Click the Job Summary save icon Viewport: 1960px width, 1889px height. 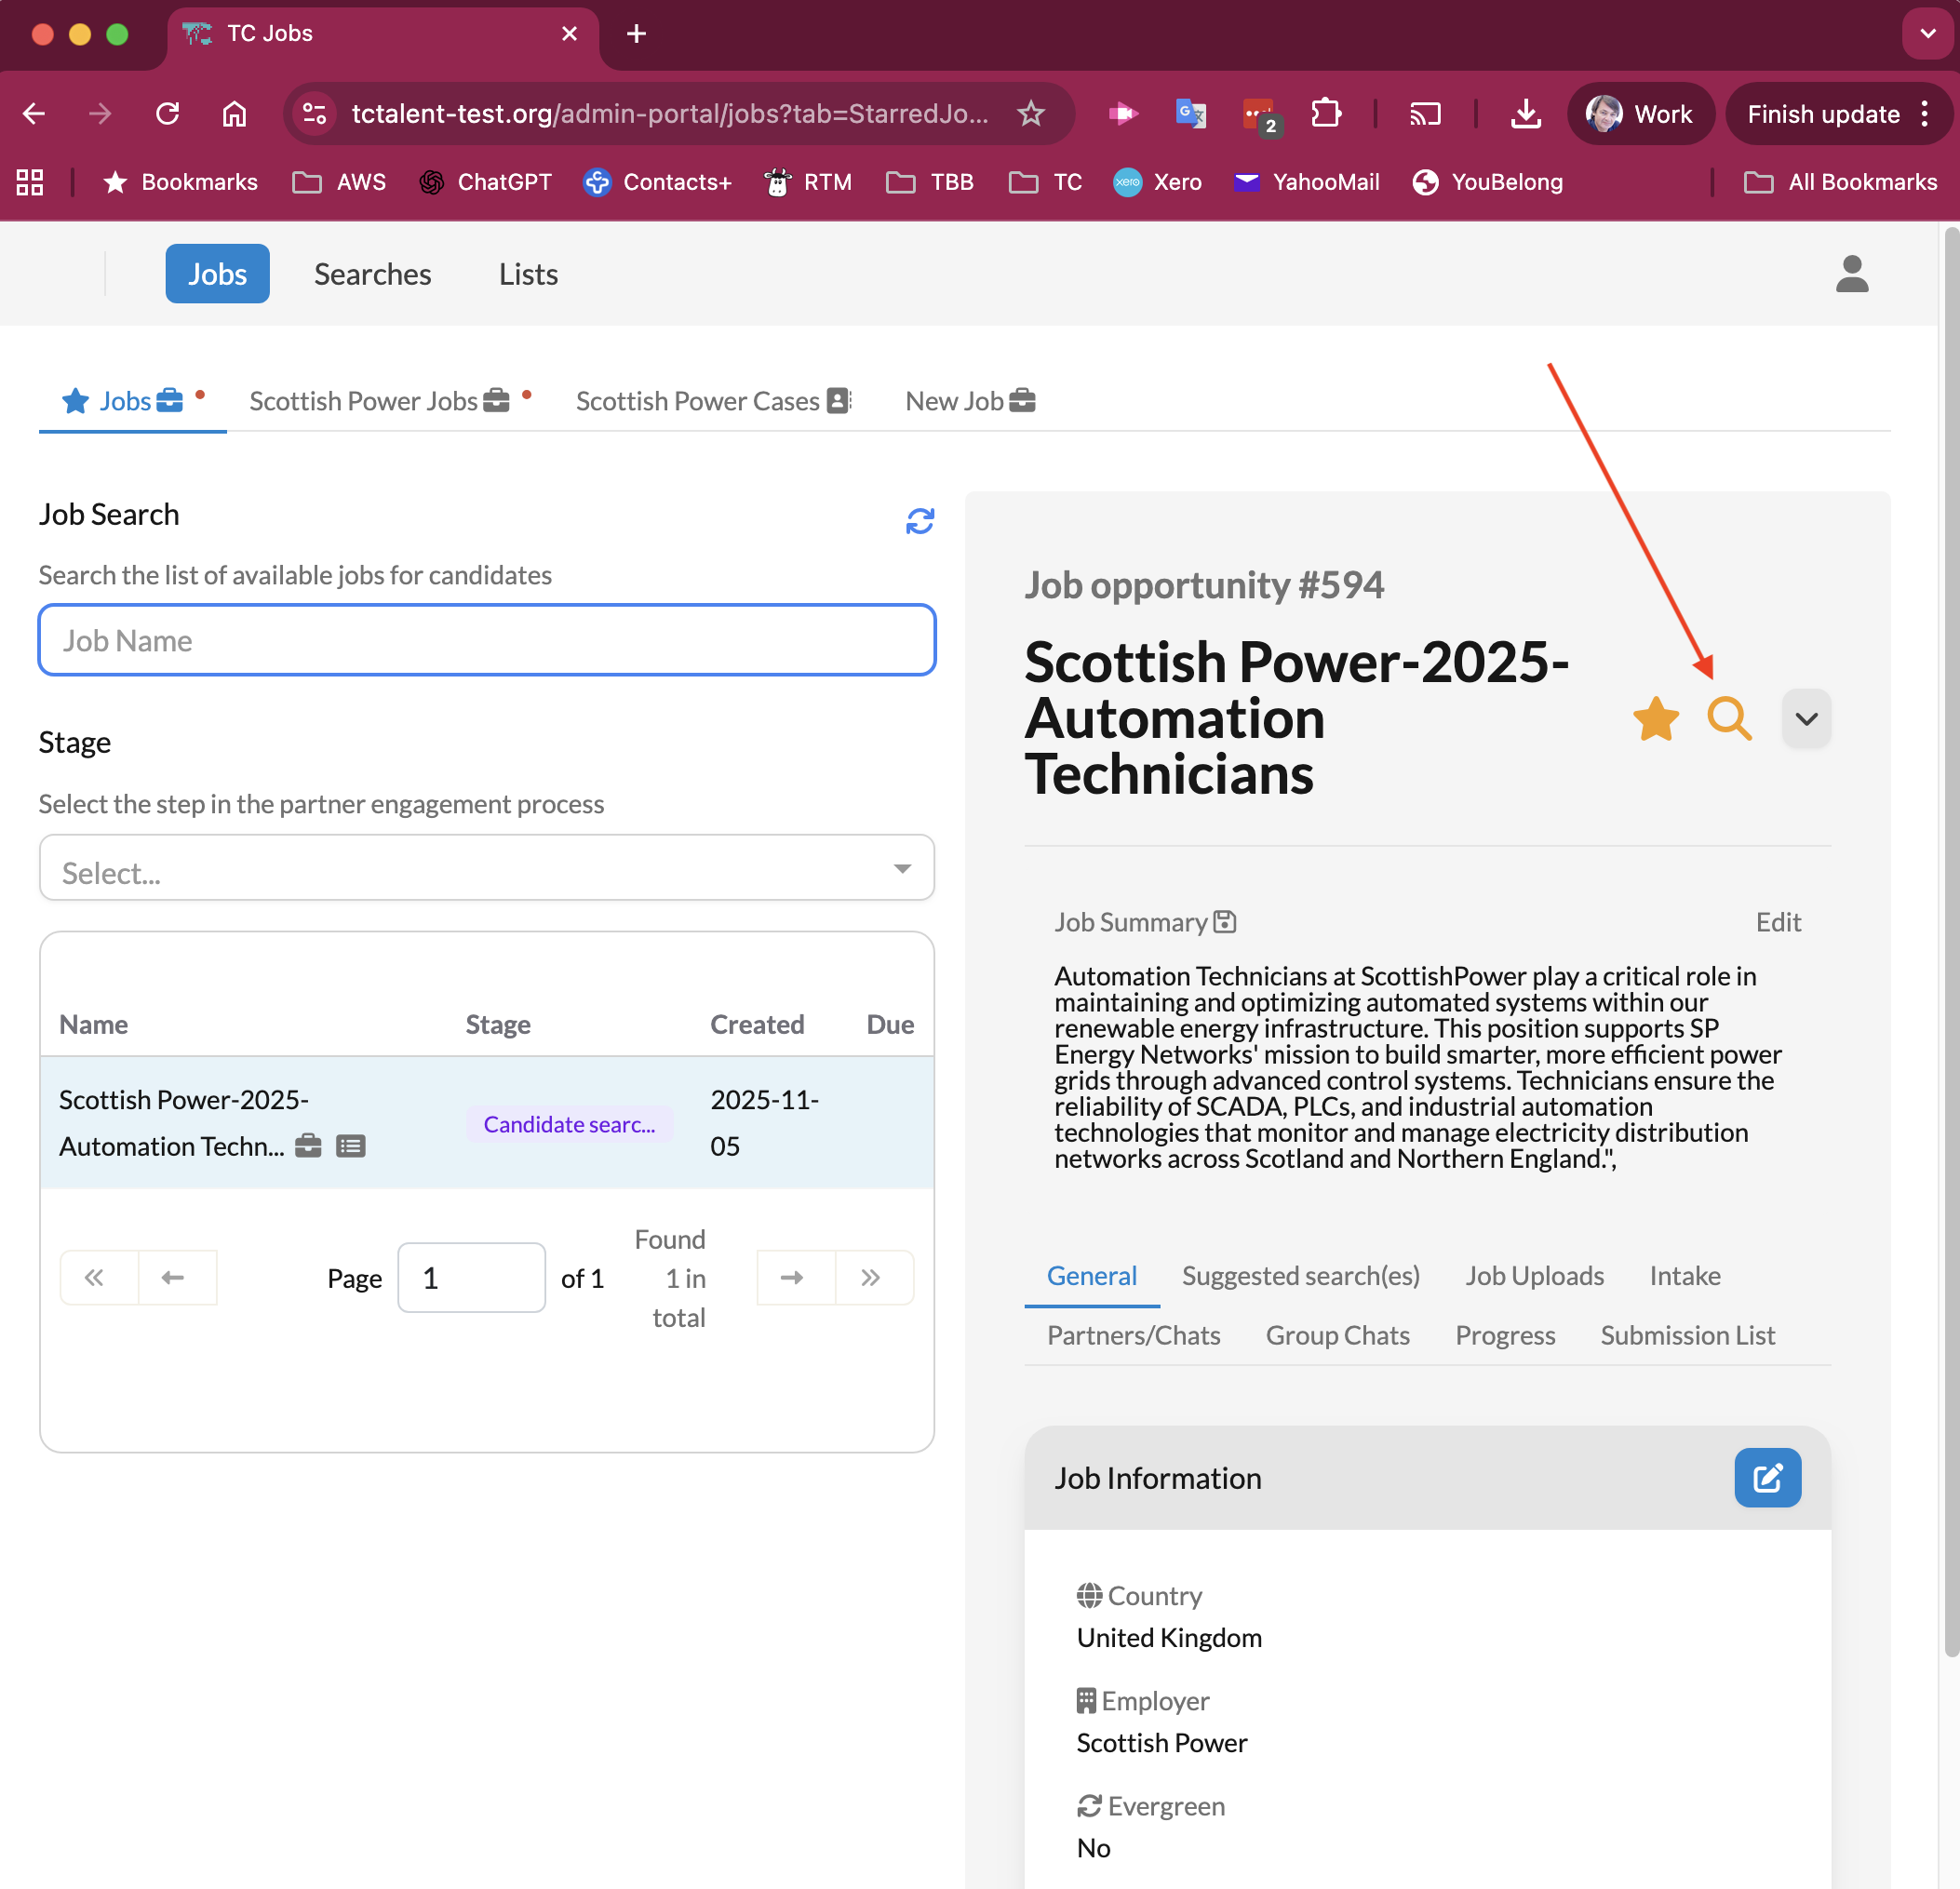pos(1224,921)
